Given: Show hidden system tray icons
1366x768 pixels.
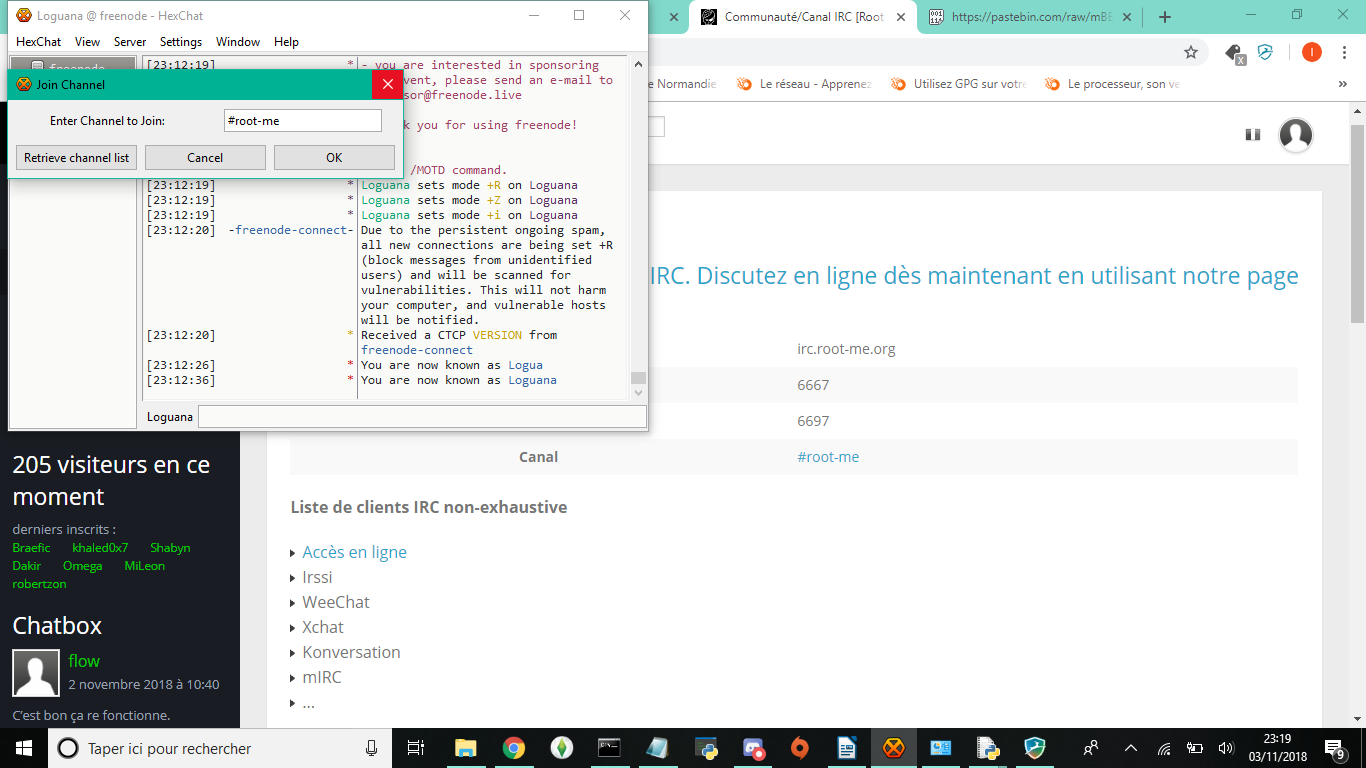Looking at the screenshot, I should 1131,748.
